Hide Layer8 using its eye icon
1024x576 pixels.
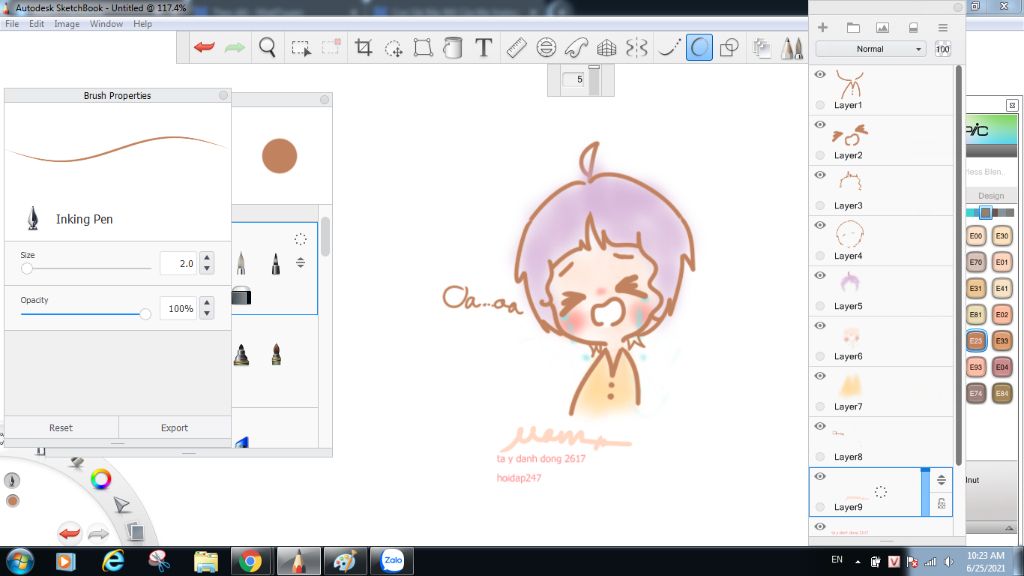pos(820,426)
